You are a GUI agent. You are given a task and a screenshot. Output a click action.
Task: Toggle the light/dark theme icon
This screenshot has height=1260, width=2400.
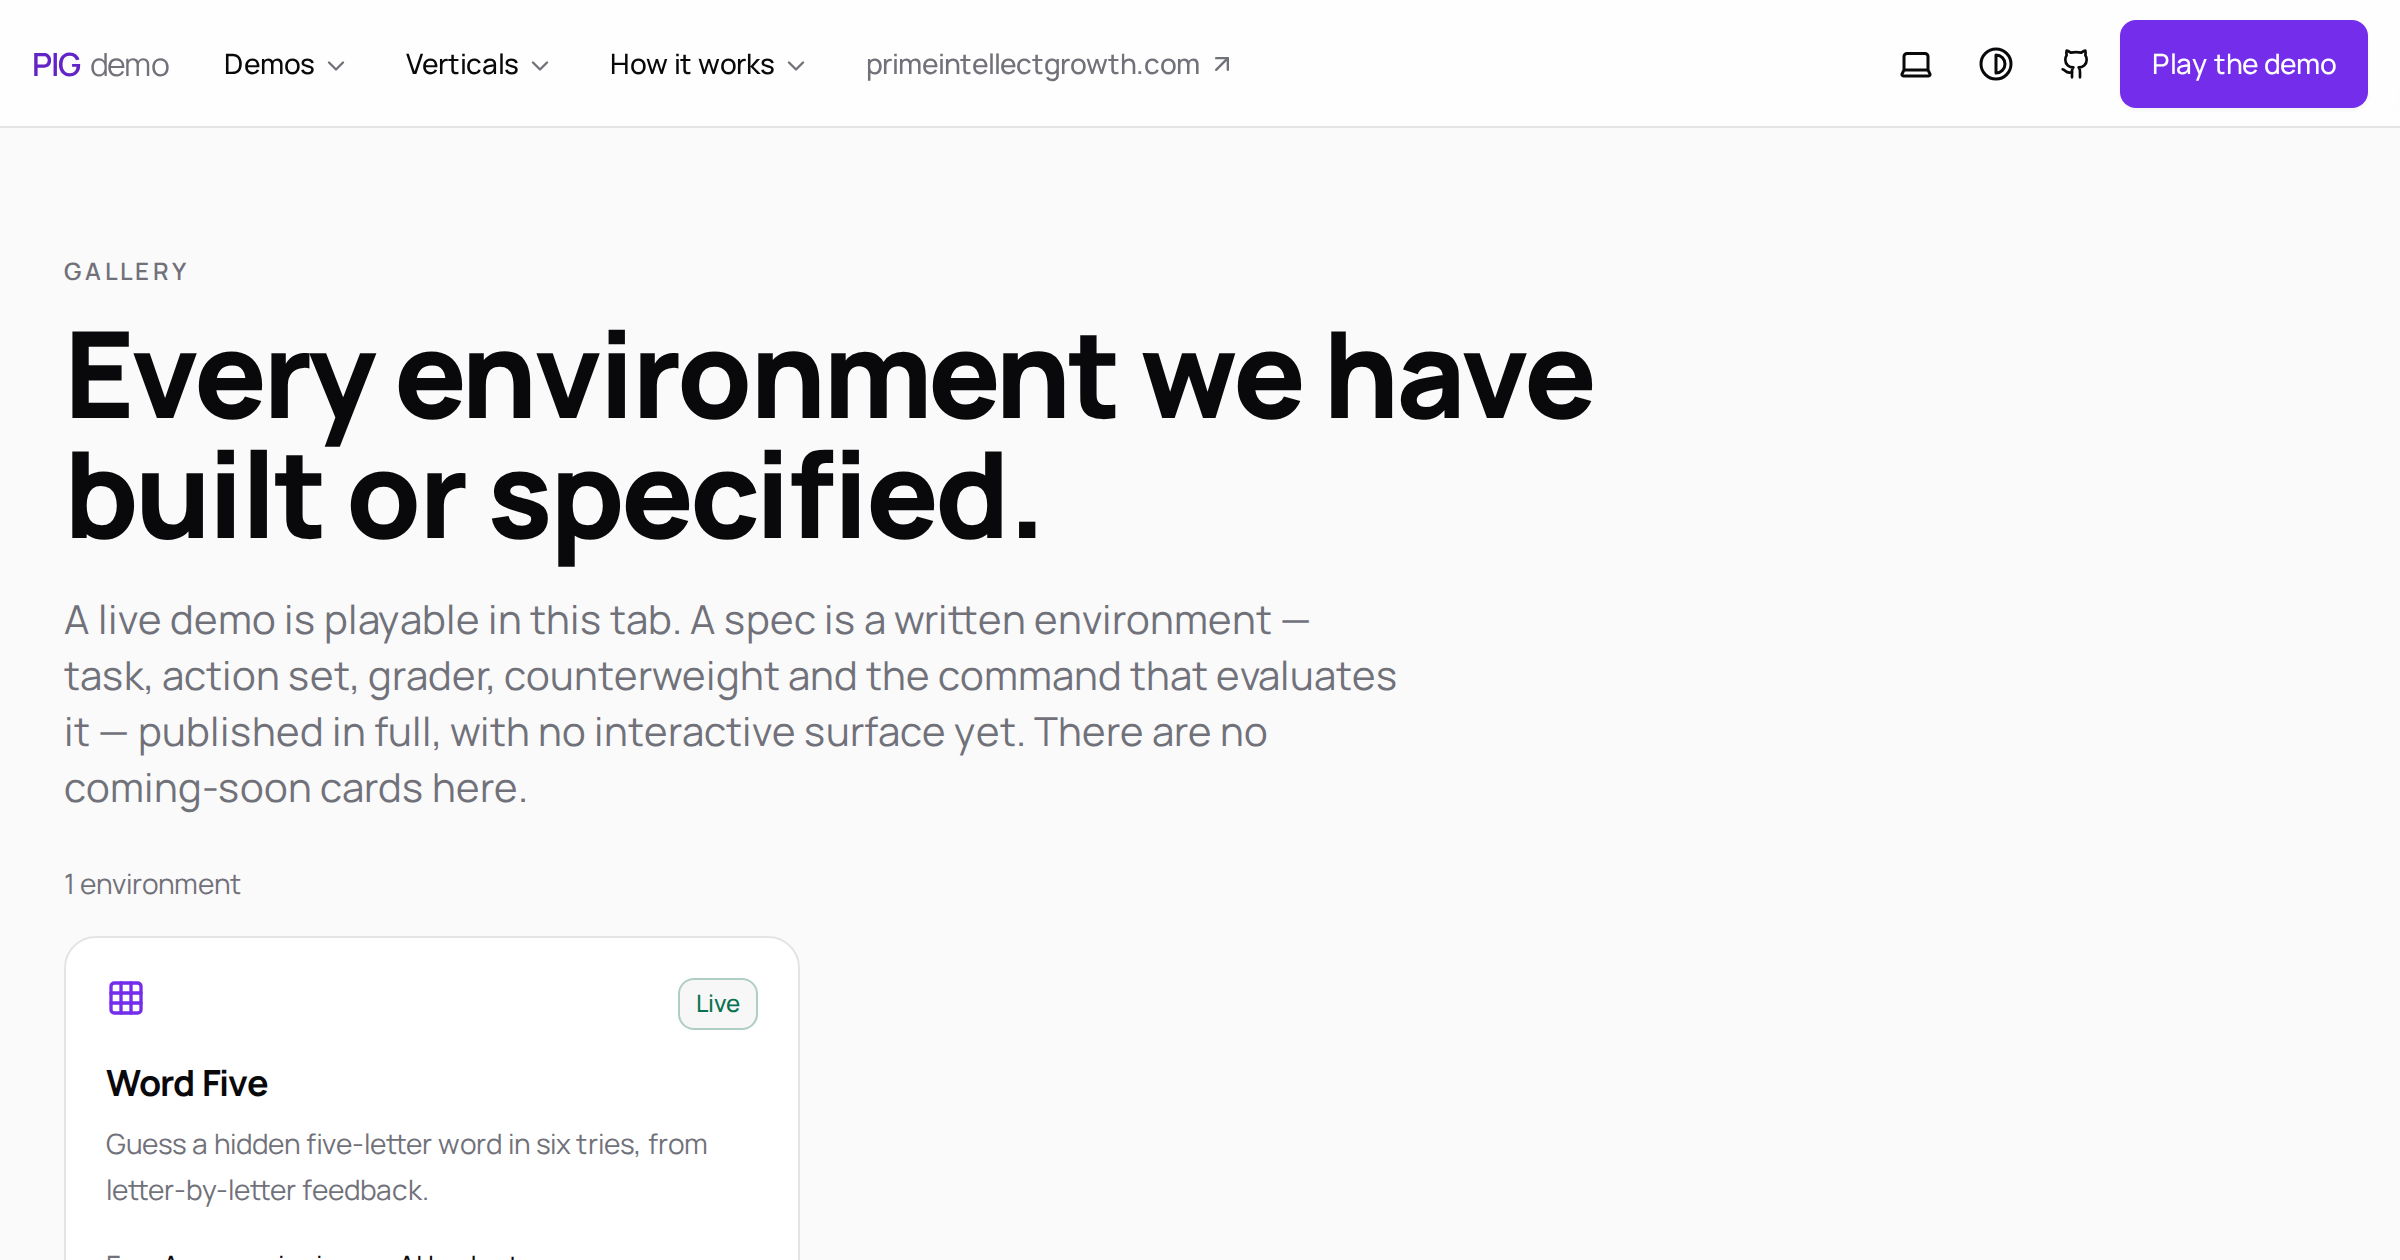coord(1995,64)
